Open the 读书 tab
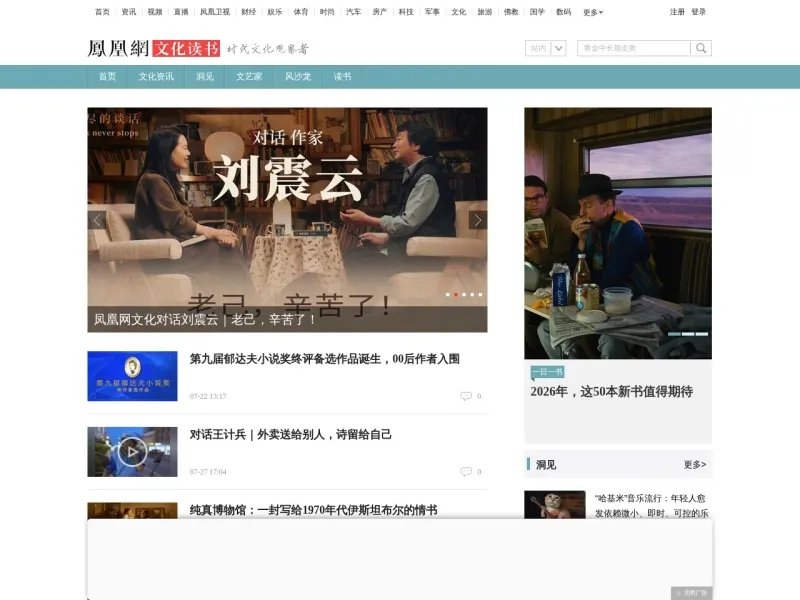Image resolution: width=800 pixels, height=600 pixels. pyautogui.click(x=342, y=77)
